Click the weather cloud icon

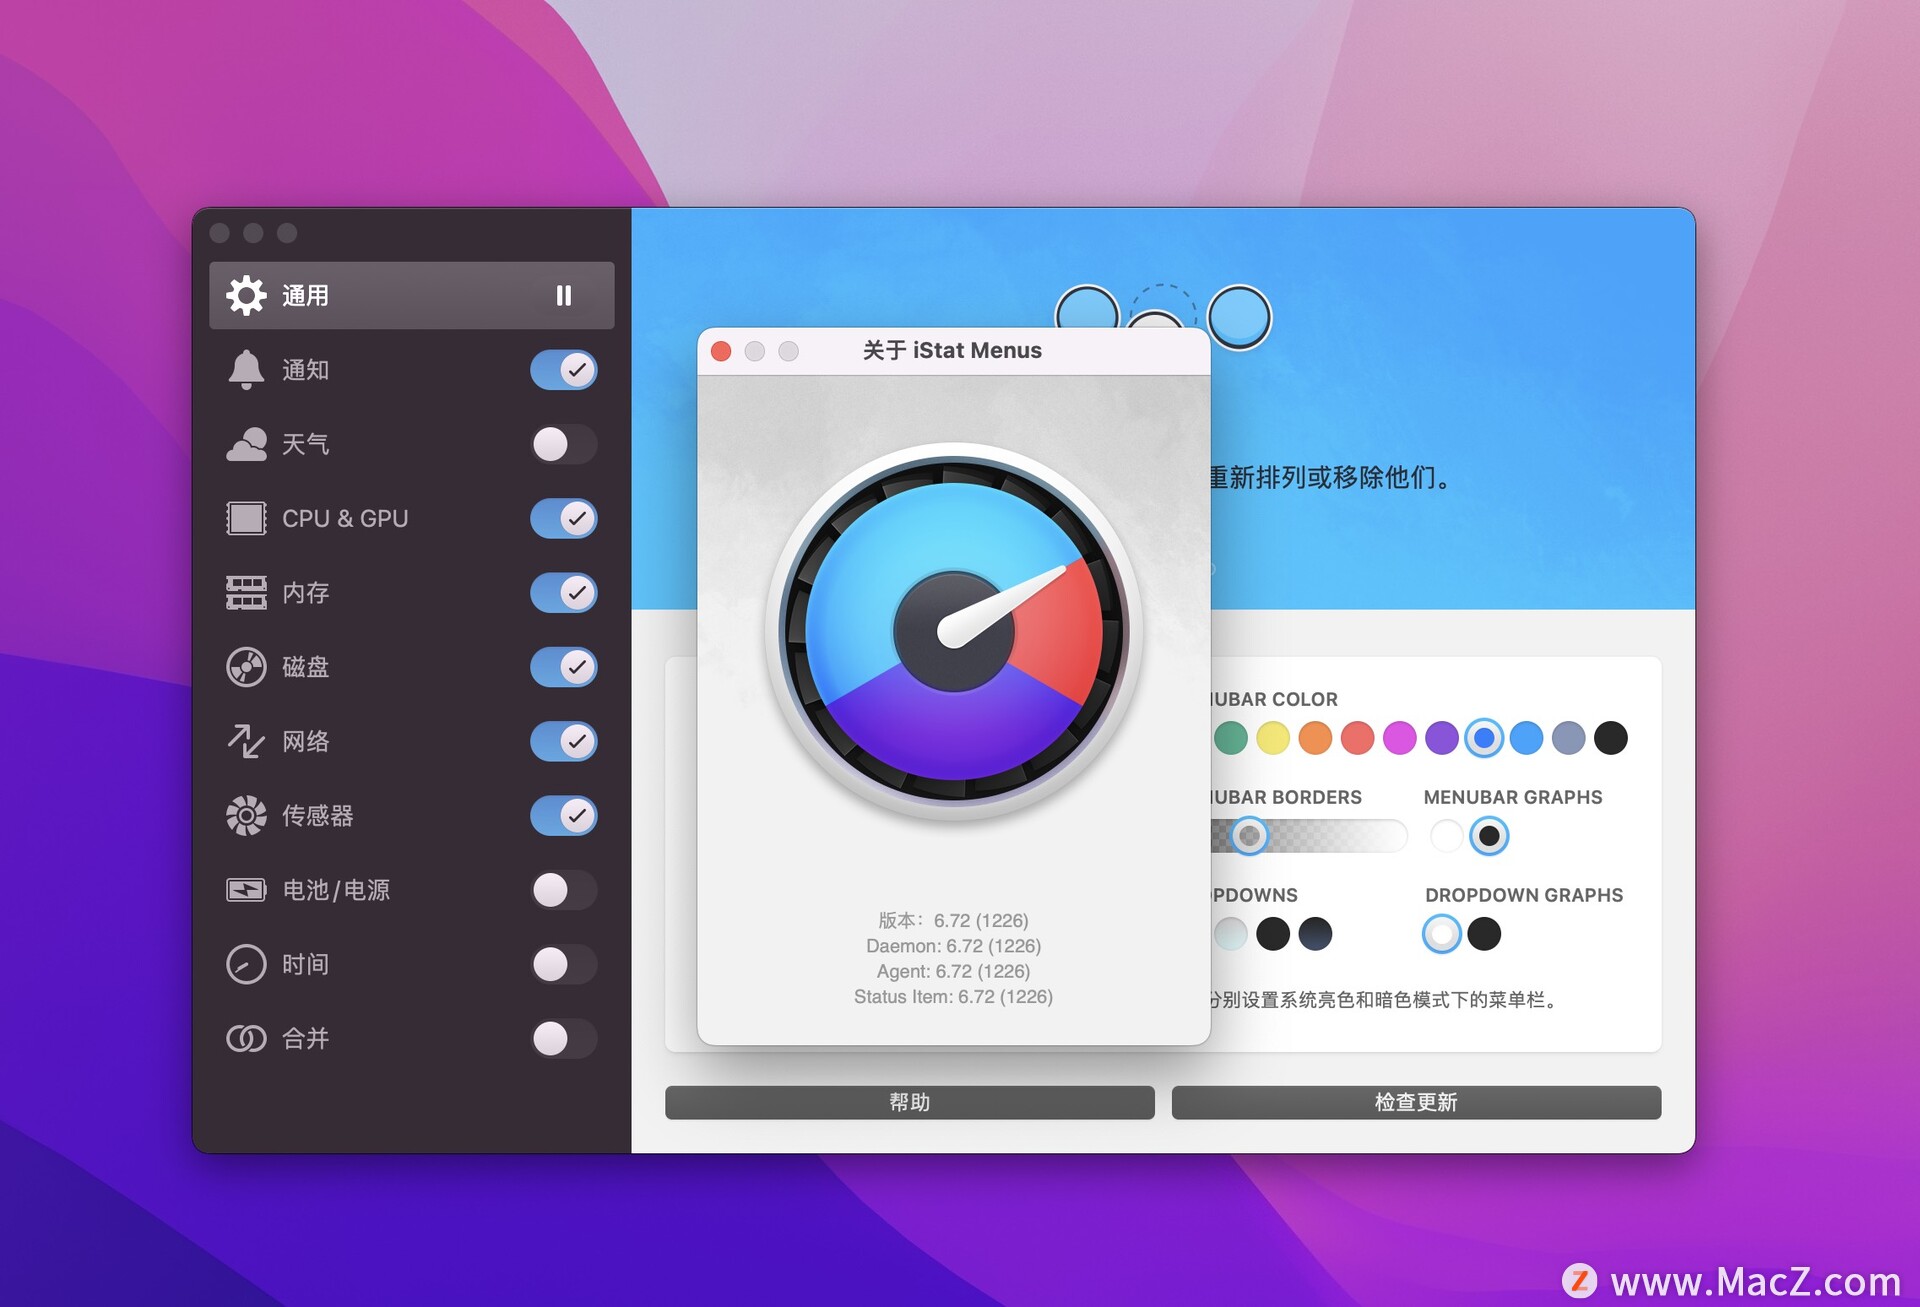[x=246, y=444]
